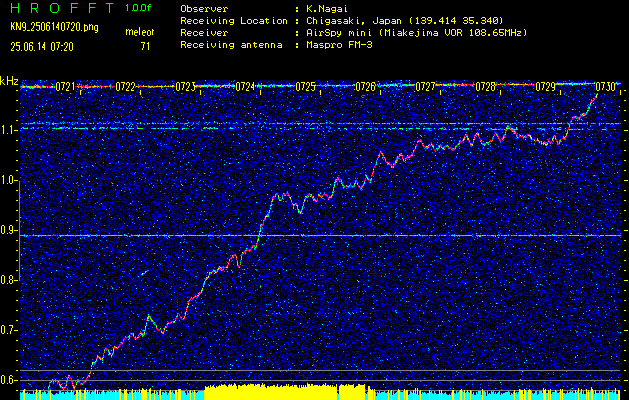
Task: Click the 'meteor' label
Action: pos(140,32)
